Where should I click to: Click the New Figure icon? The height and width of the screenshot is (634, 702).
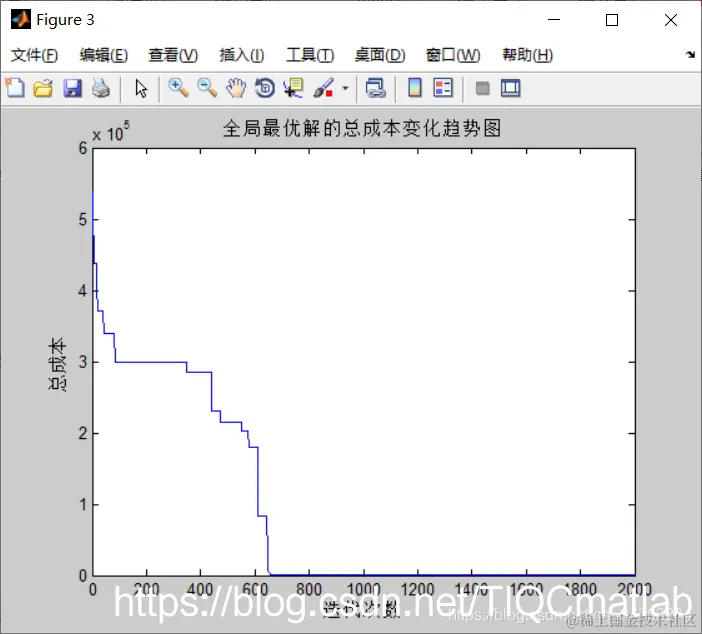tap(15, 88)
